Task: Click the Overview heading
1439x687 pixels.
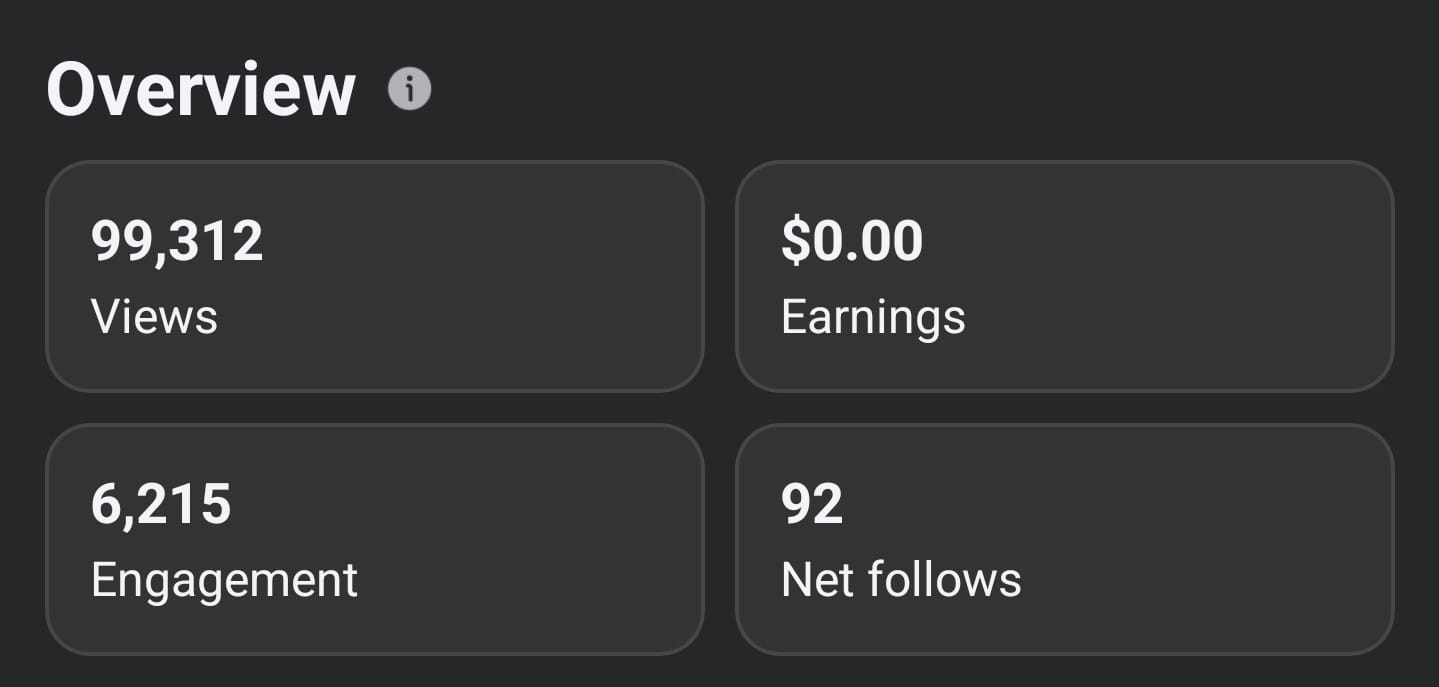Action: (201, 90)
